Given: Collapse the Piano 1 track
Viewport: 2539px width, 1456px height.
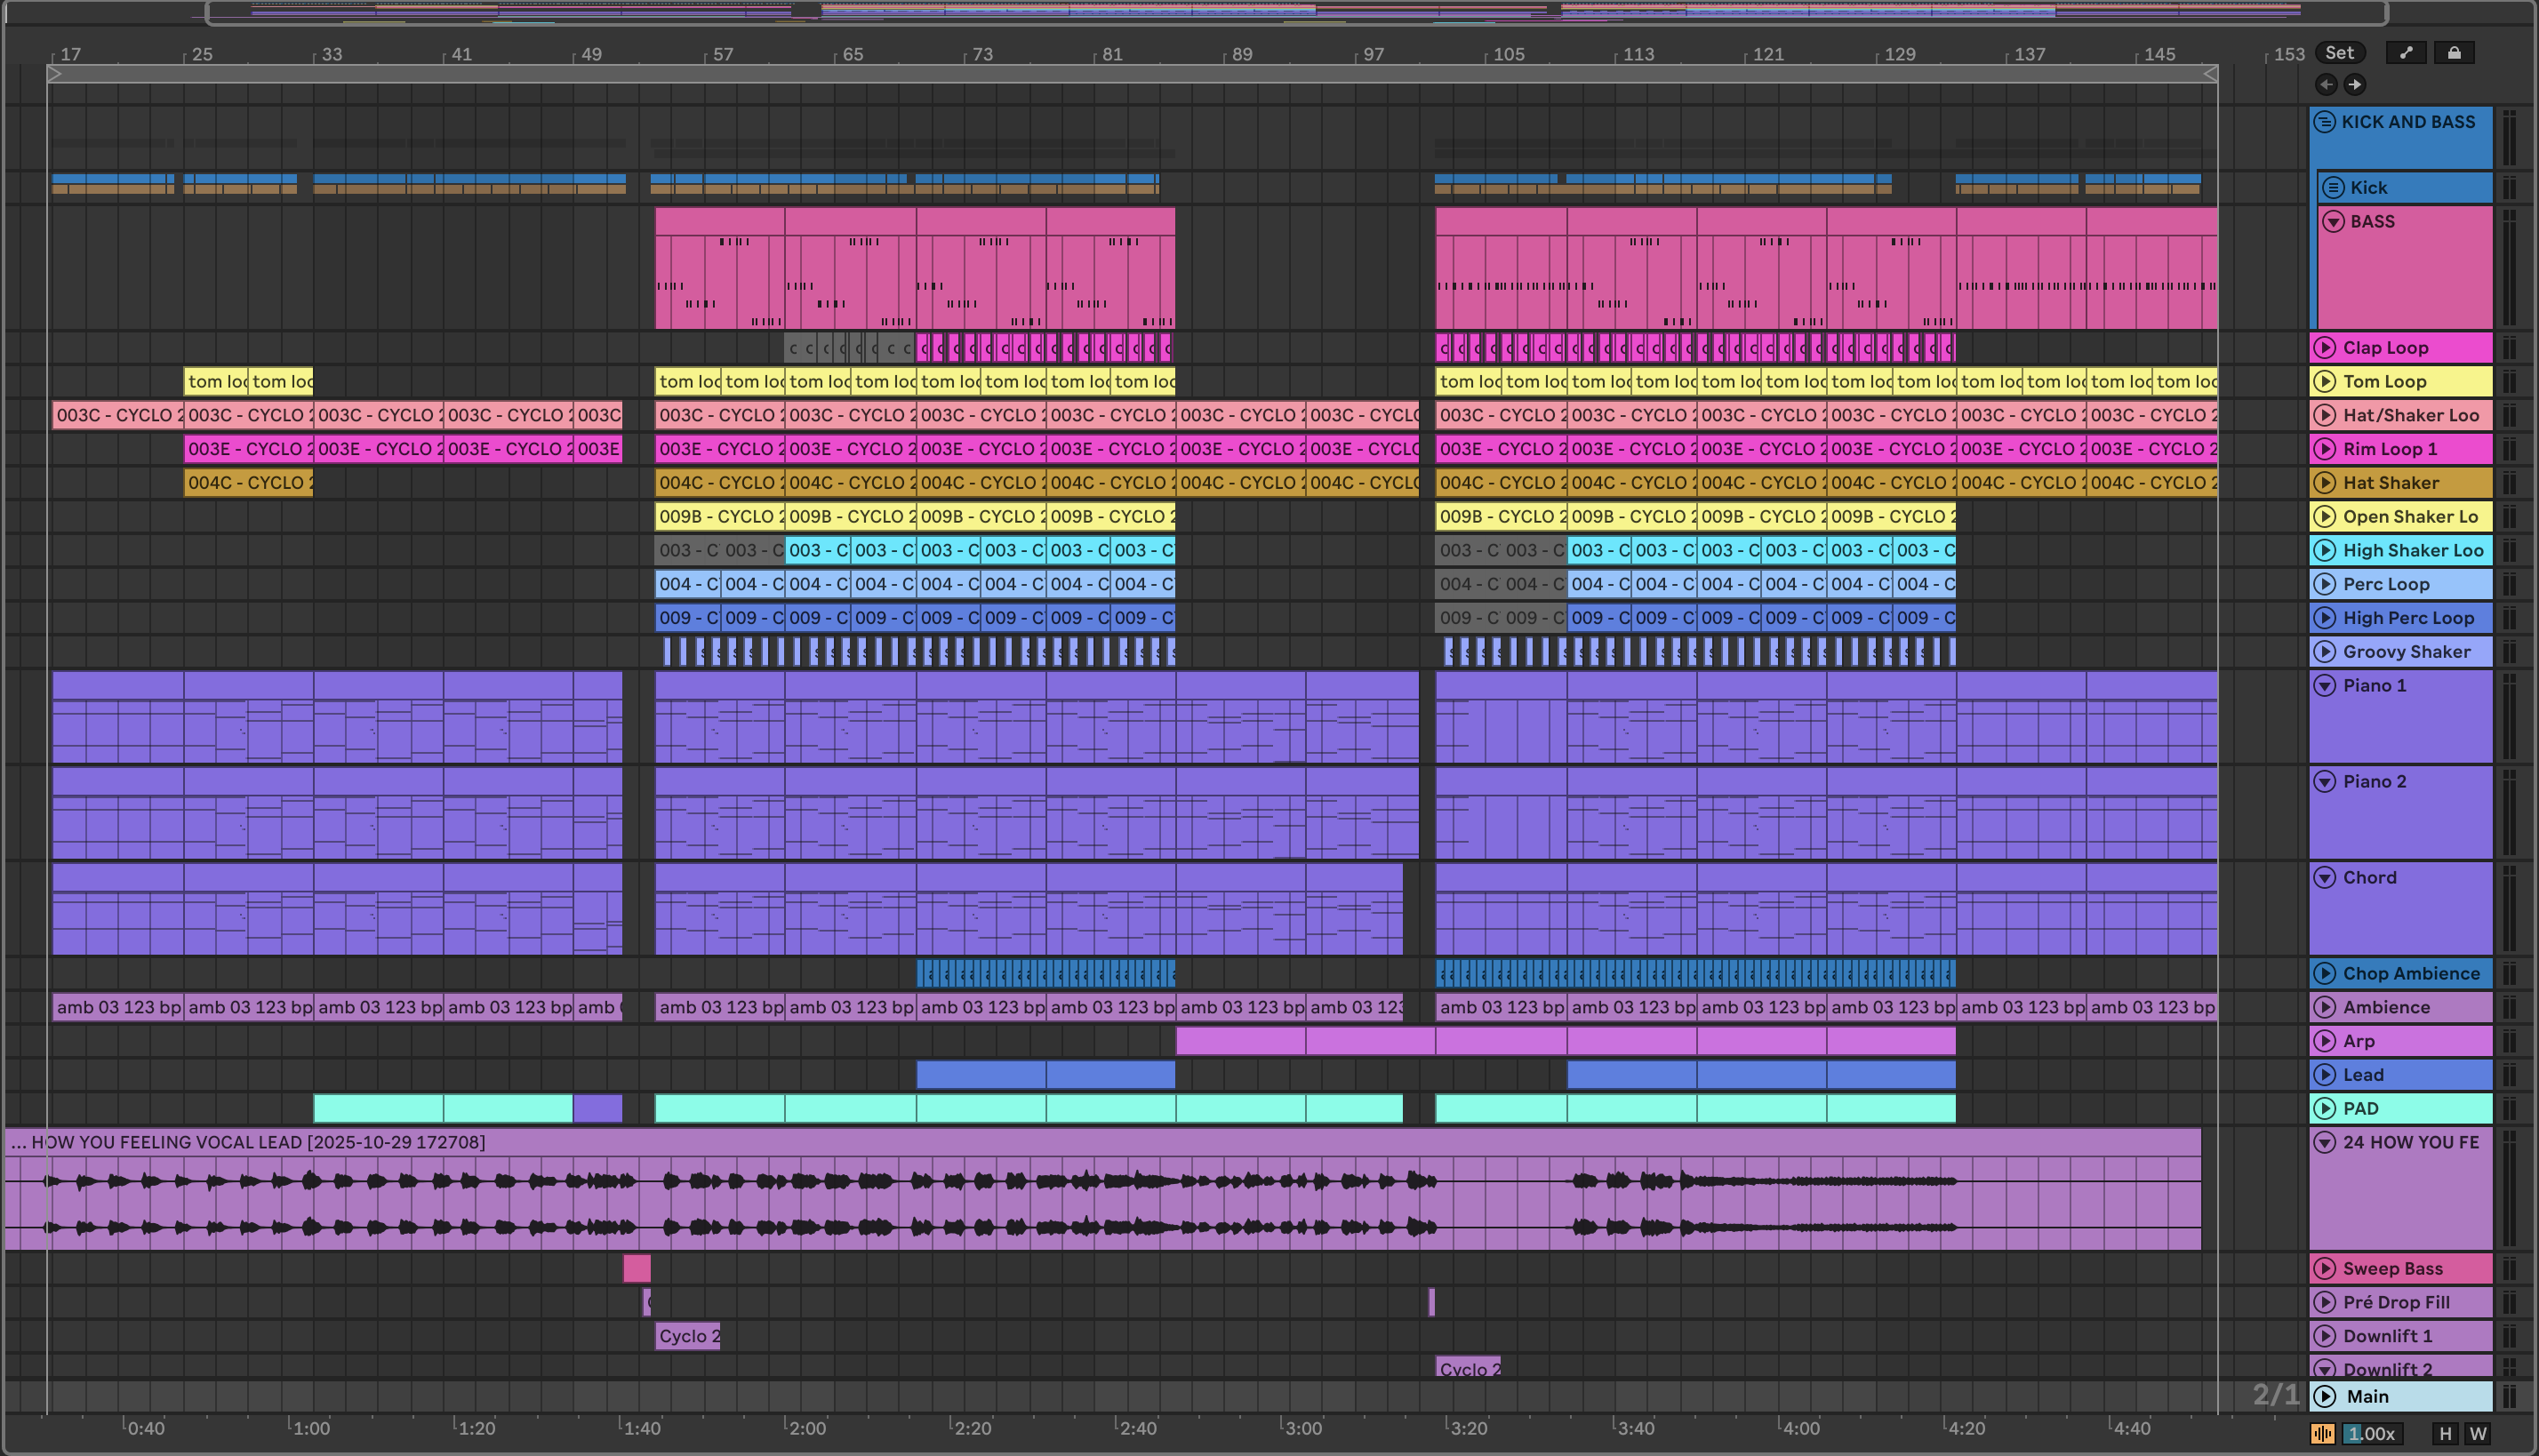Looking at the screenshot, I should pos(2325,686).
